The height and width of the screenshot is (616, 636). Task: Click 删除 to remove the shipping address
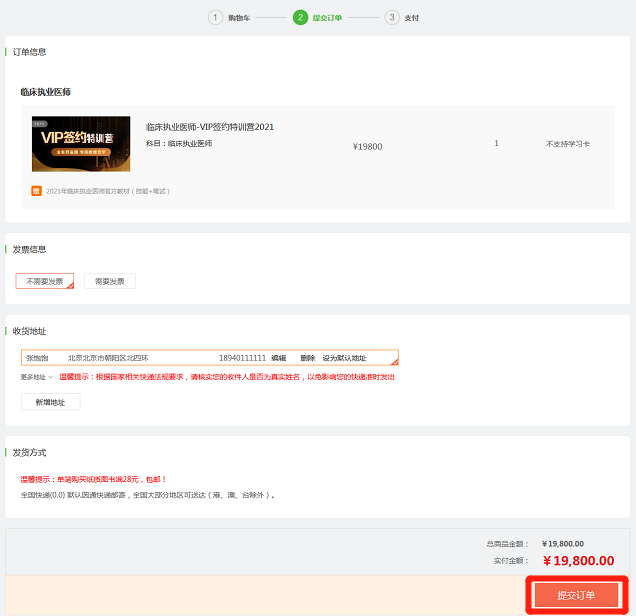click(x=307, y=358)
